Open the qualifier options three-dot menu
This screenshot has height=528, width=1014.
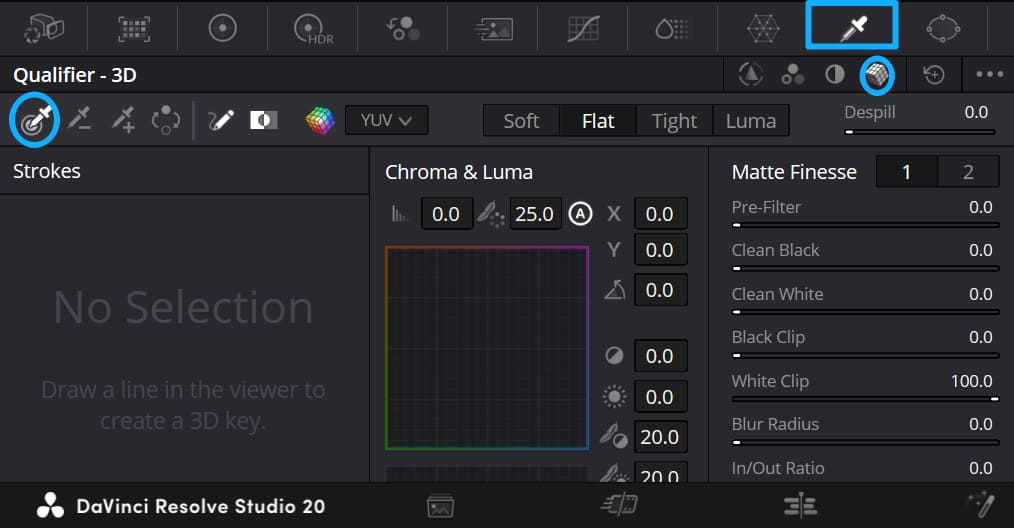click(x=989, y=74)
